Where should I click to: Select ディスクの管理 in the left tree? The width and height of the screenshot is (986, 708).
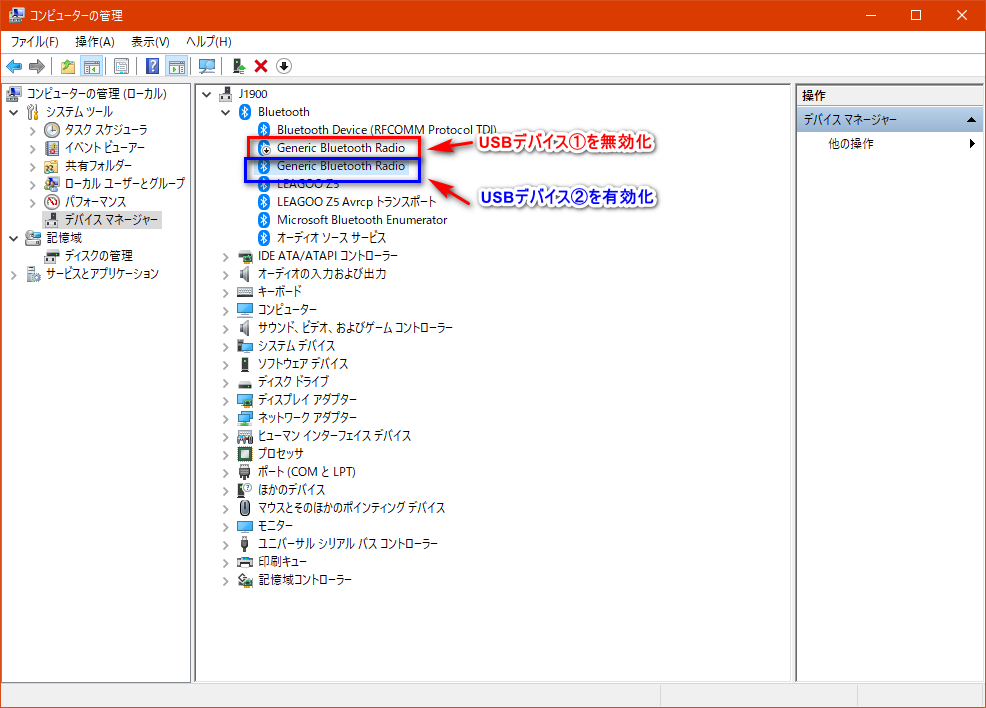[x=98, y=256]
